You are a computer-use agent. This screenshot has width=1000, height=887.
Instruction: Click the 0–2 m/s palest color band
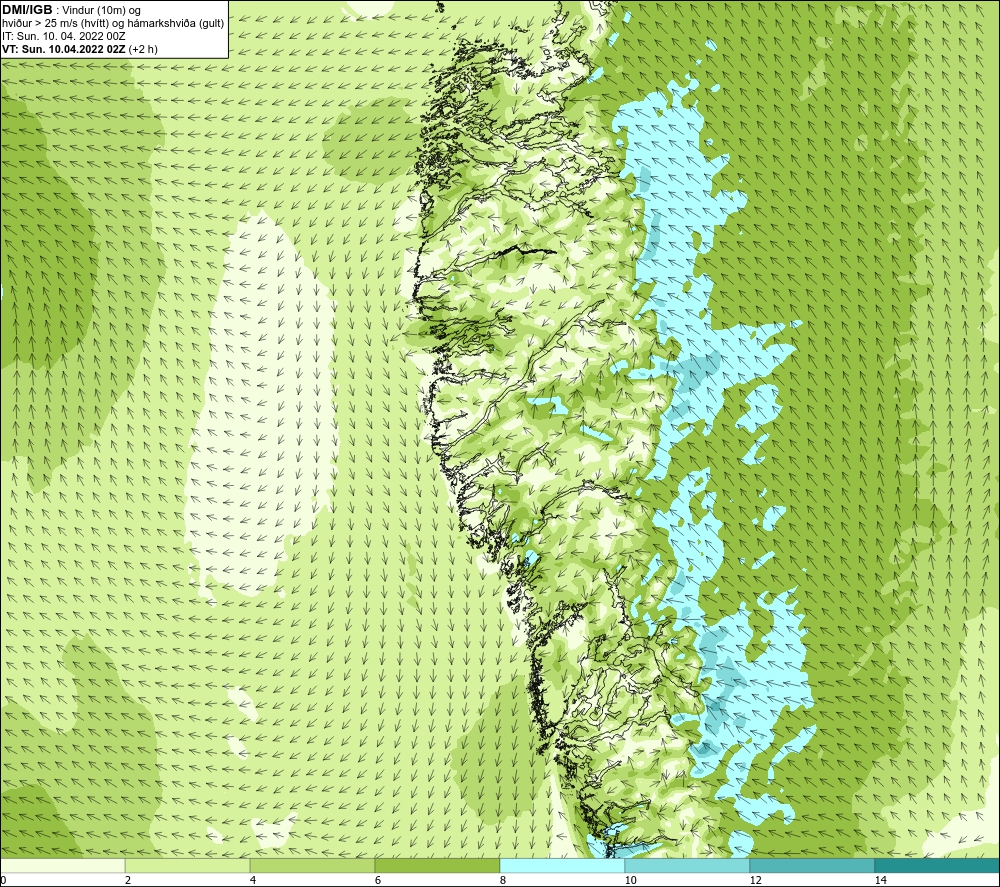[62, 865]
